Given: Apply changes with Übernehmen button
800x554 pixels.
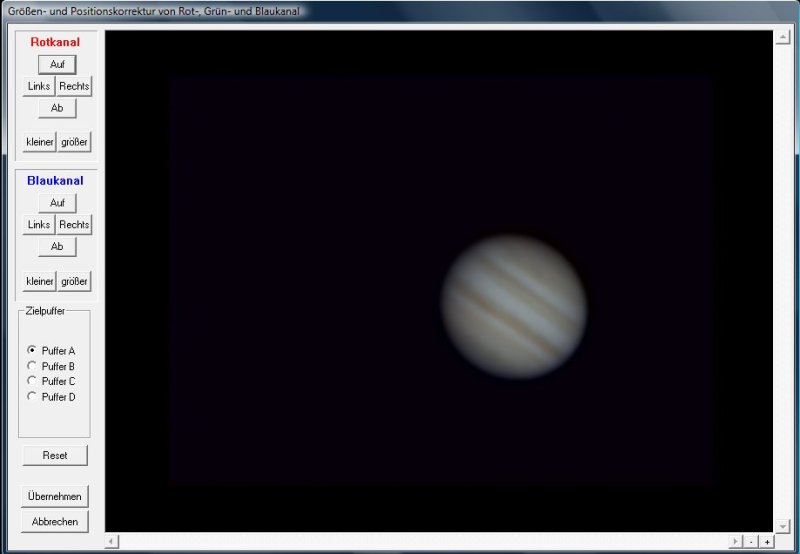Looking at the screenshot, I should pyautogui.click(x=55, y=496).
